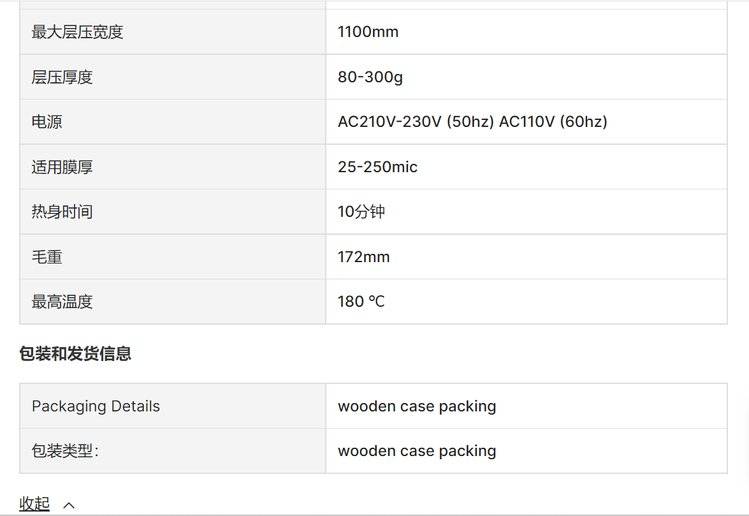This screenshot has width=749, height=516.
Task: Select the 层压厚度 label cell
Action: pos(62,77)
